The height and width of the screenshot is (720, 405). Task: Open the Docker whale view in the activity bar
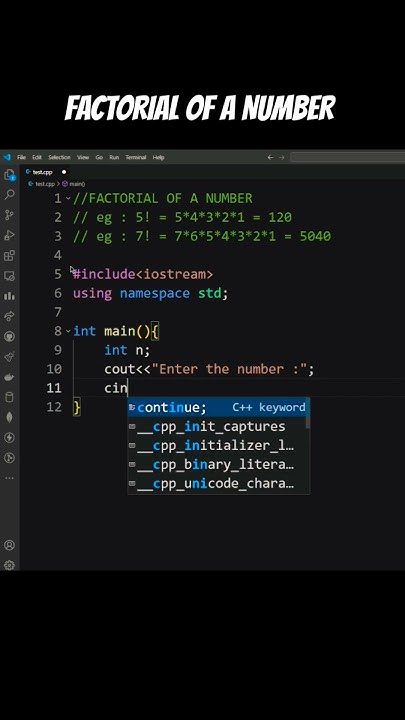click(x=9, y=377)
